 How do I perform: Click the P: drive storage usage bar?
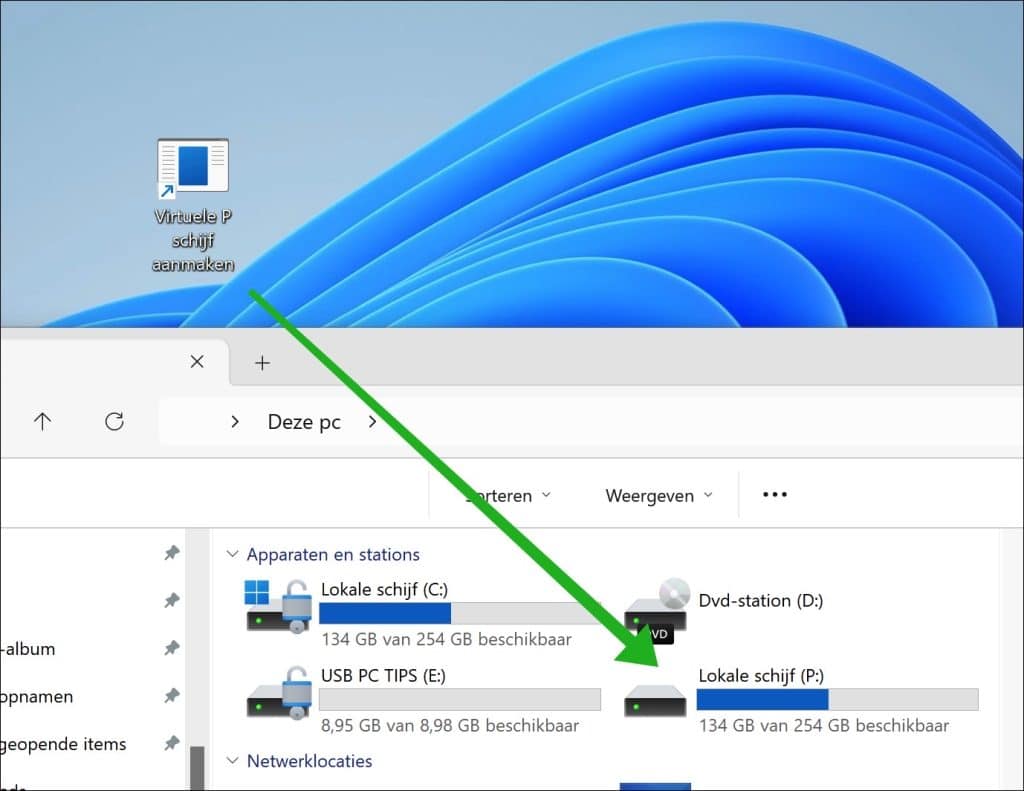tap(838, 700)
